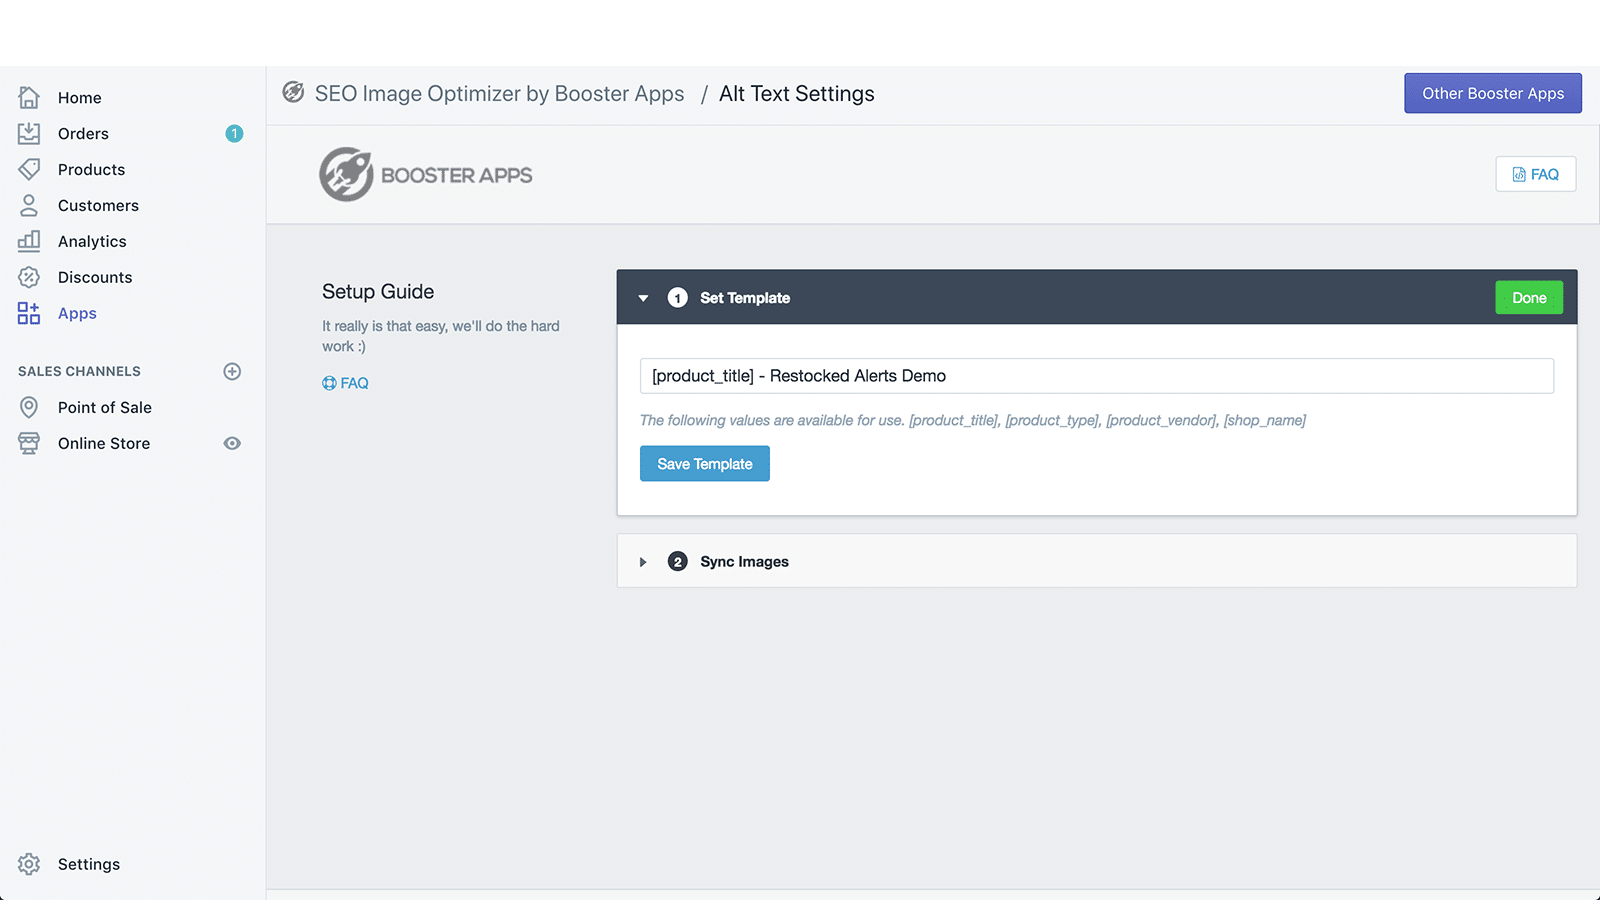The width and height of the screenshot is (1600, 900).
Task: Open Orders in the sidebar
Action: [83, 133]
